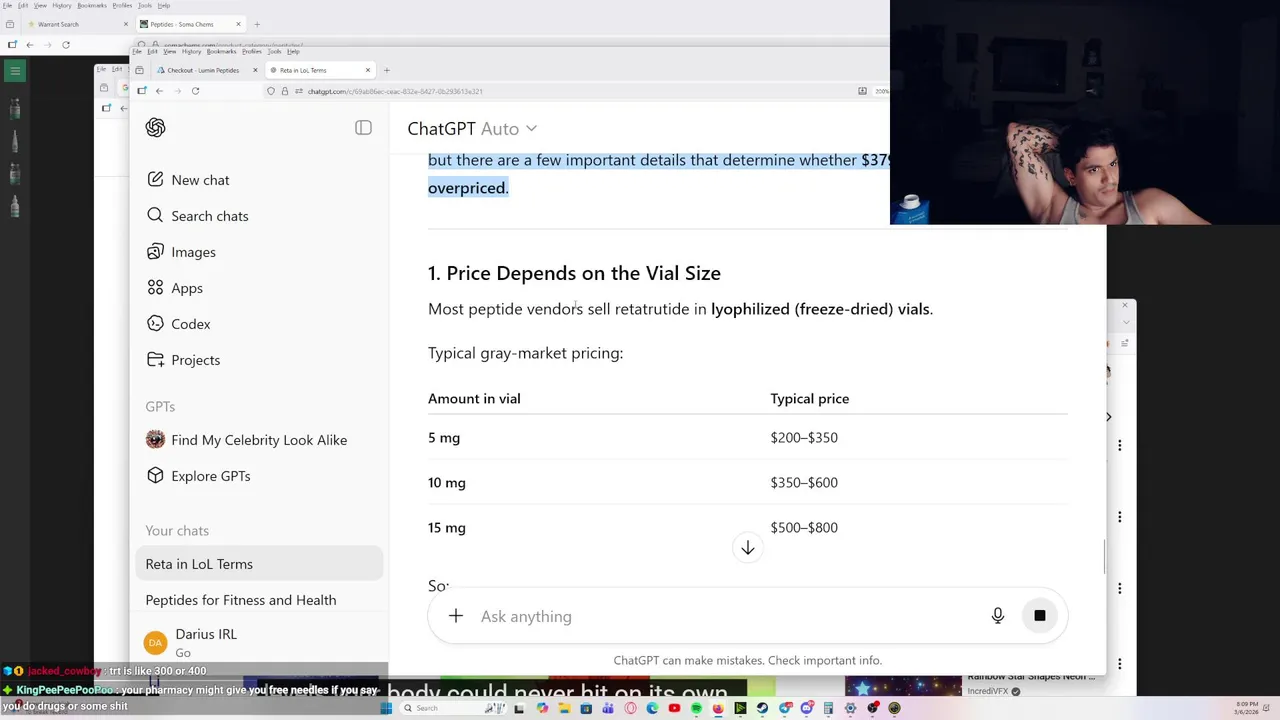Screen dimensions: 1280x720
Task: Click the shield icon in ChatGPT address bar
Action: pyautogui.click(x=271, y=91)
